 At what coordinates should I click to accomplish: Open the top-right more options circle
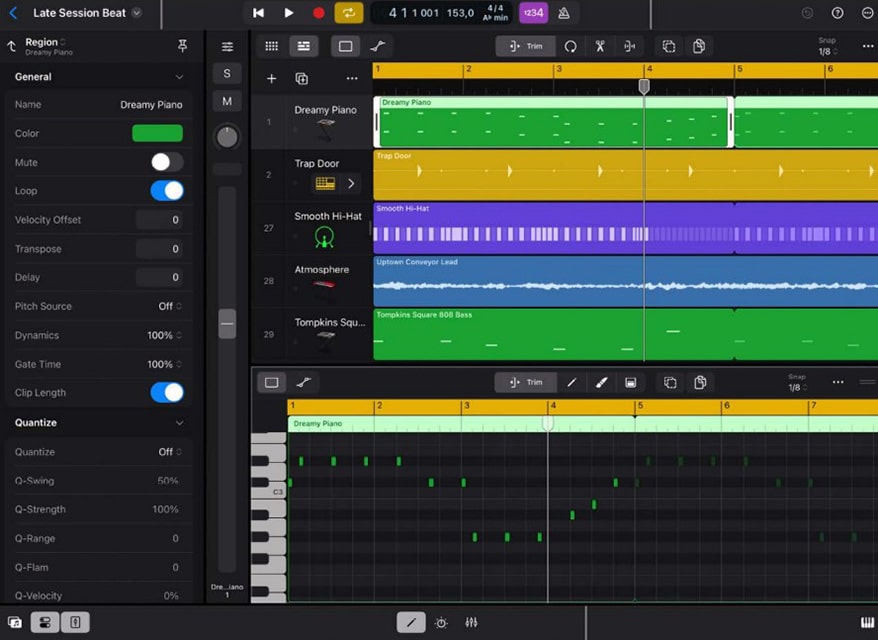[867, 13]
